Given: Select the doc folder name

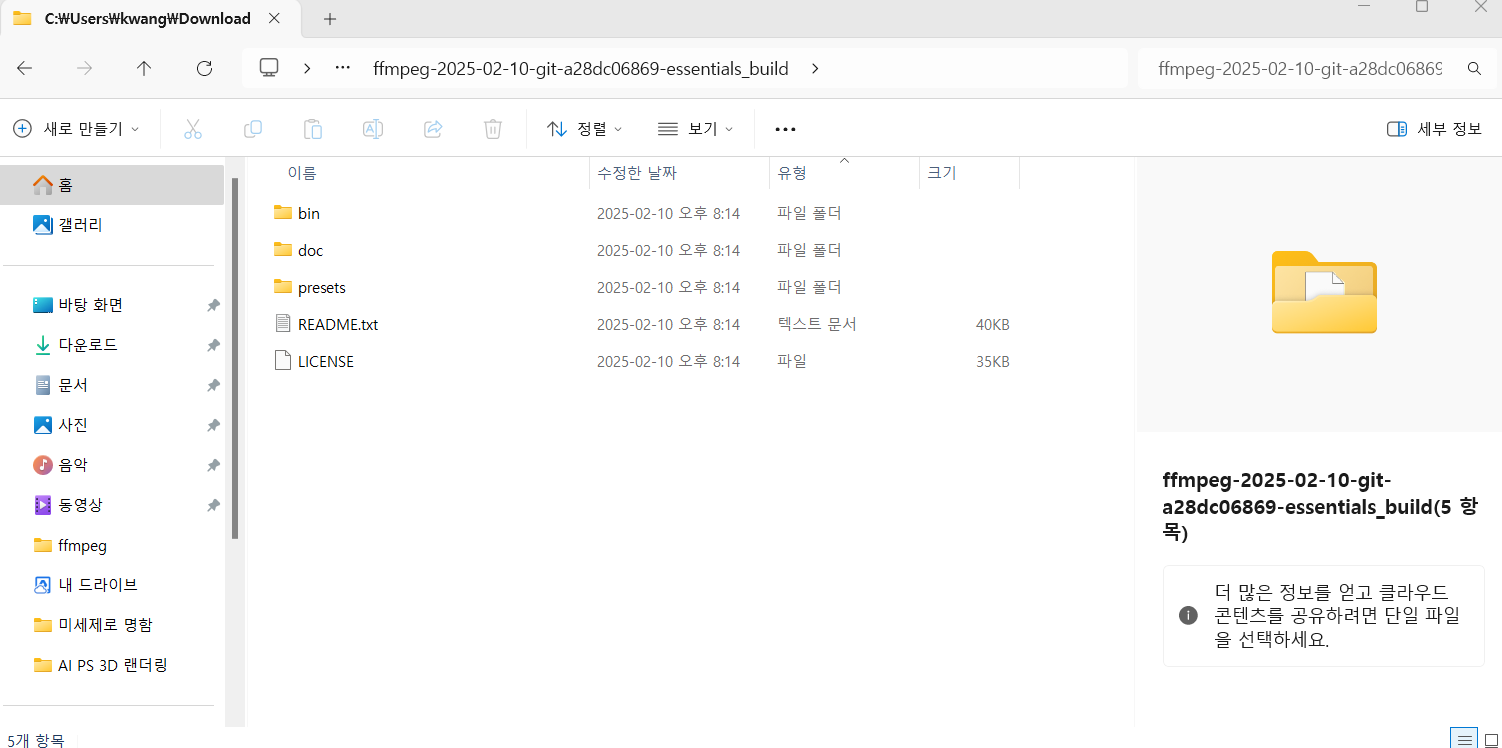Looking at the screenshot, I should click(310, 250).
